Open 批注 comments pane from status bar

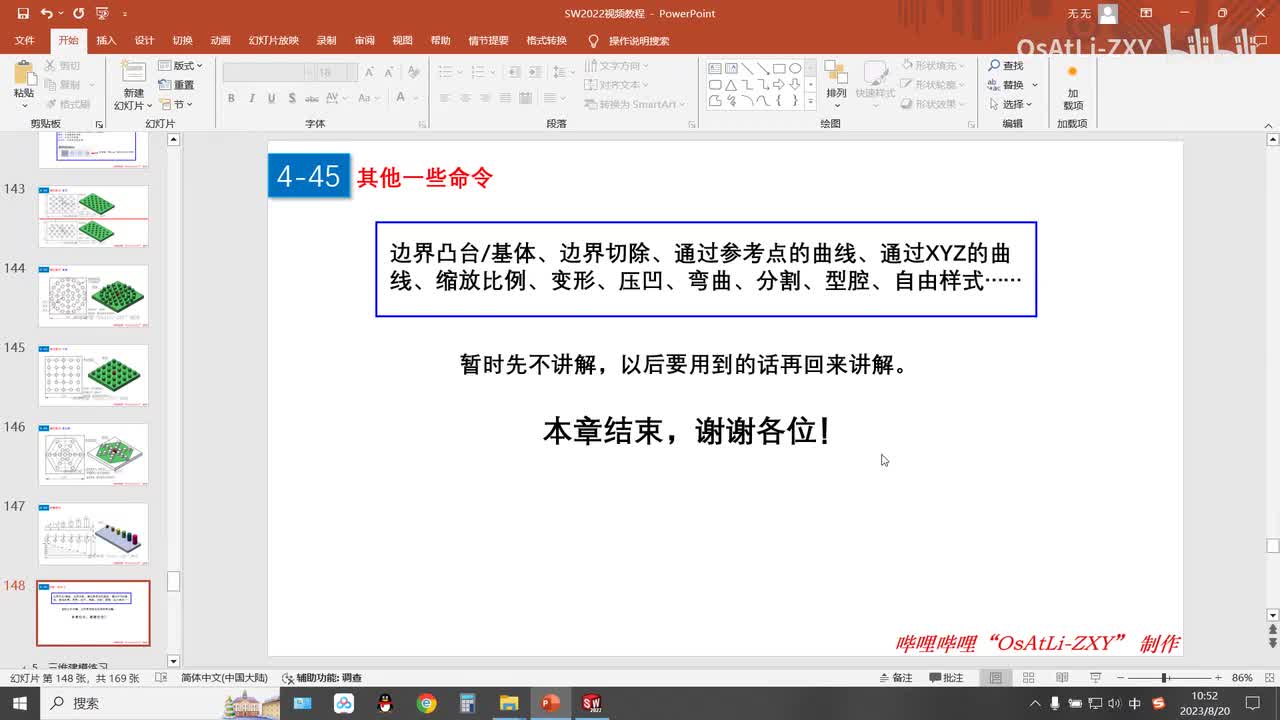tap(946, 677)
